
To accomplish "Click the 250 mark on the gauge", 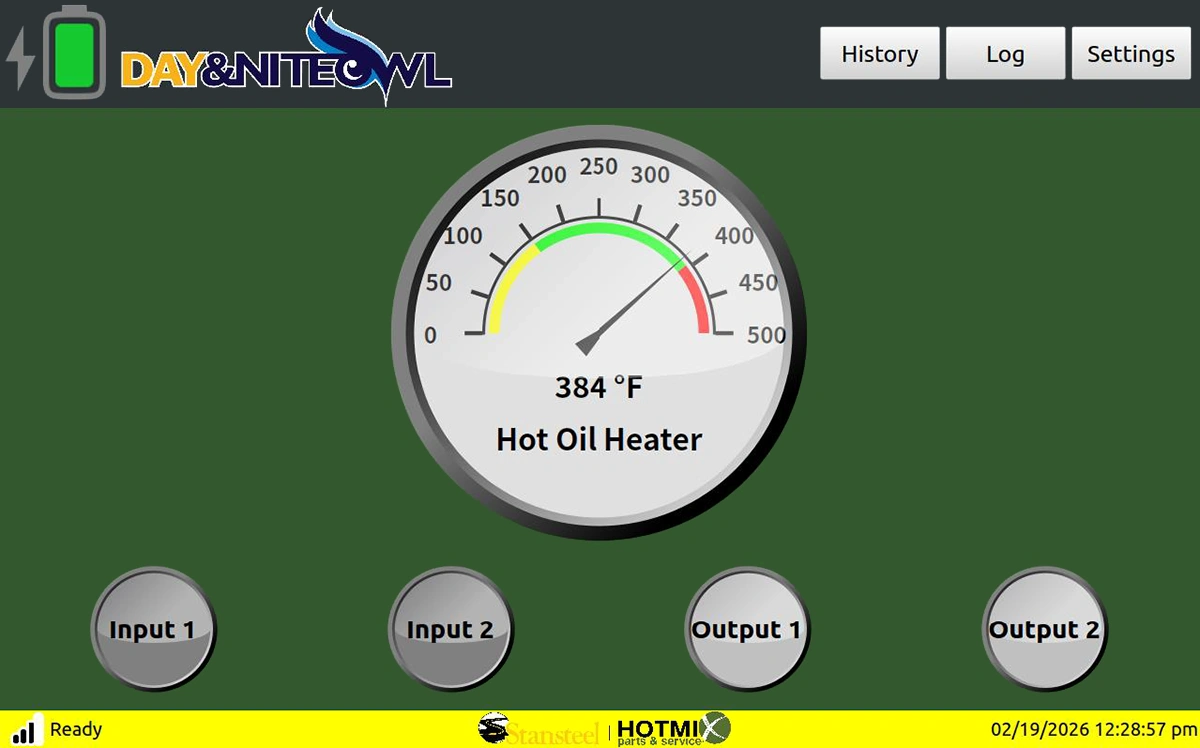I will [599, 167].
